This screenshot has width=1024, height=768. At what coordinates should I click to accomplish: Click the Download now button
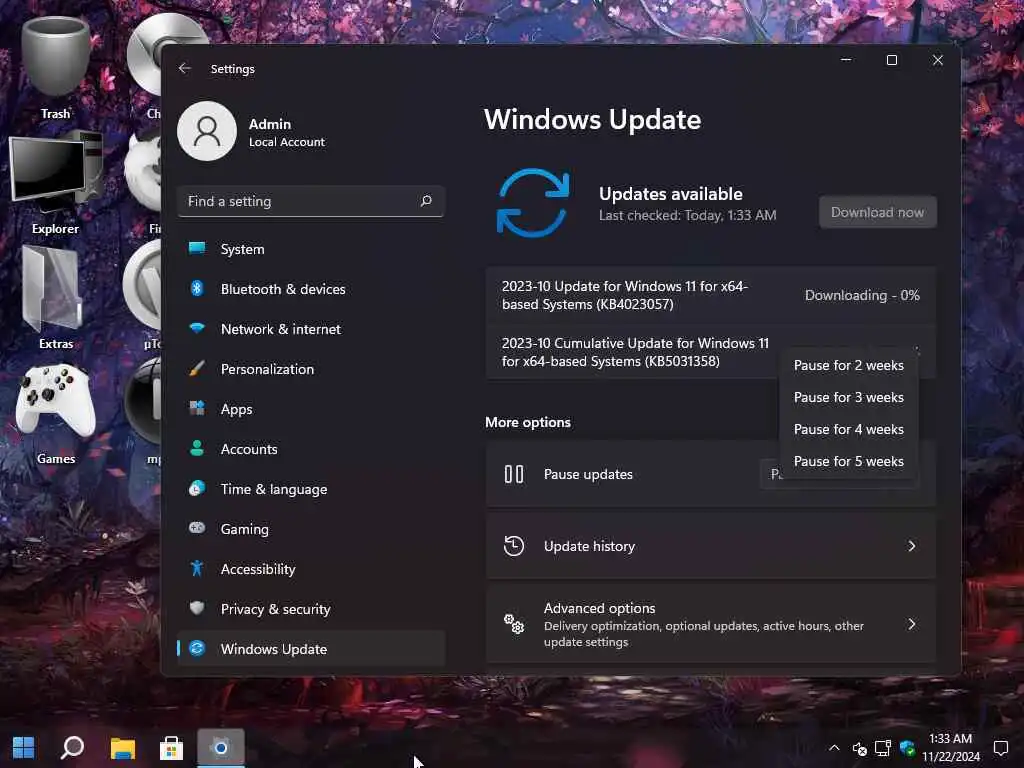pos(877,212)
